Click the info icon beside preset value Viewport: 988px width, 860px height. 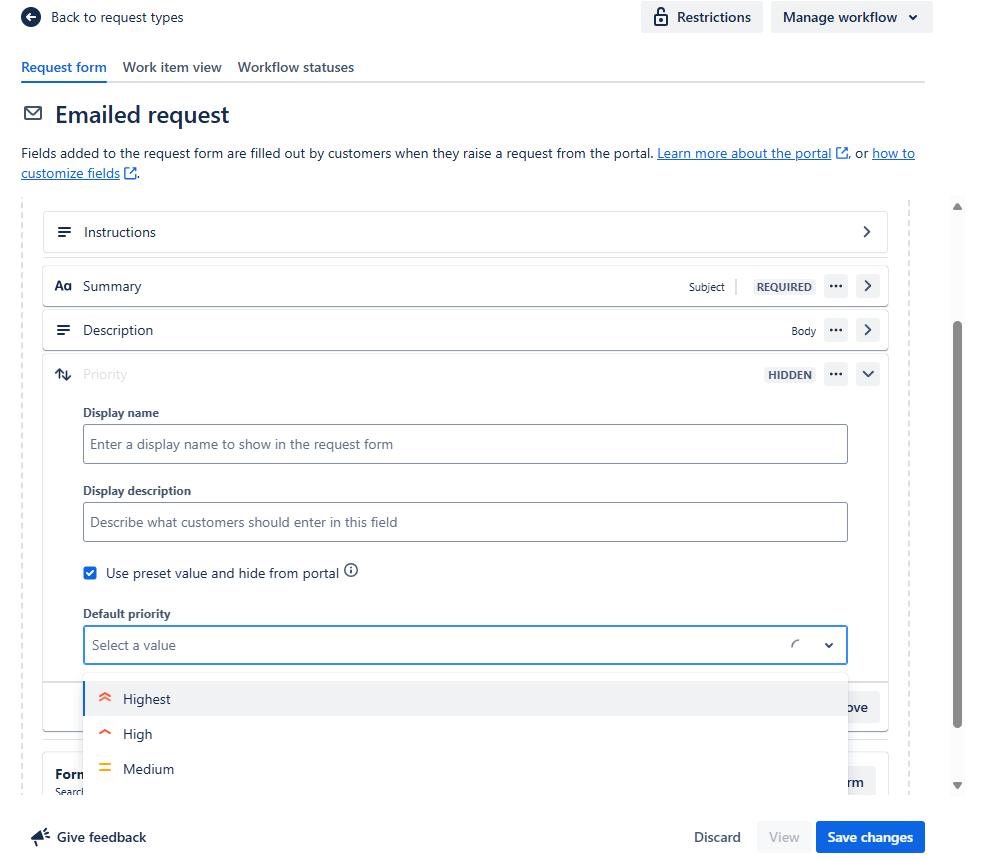(x=351, y=571)
